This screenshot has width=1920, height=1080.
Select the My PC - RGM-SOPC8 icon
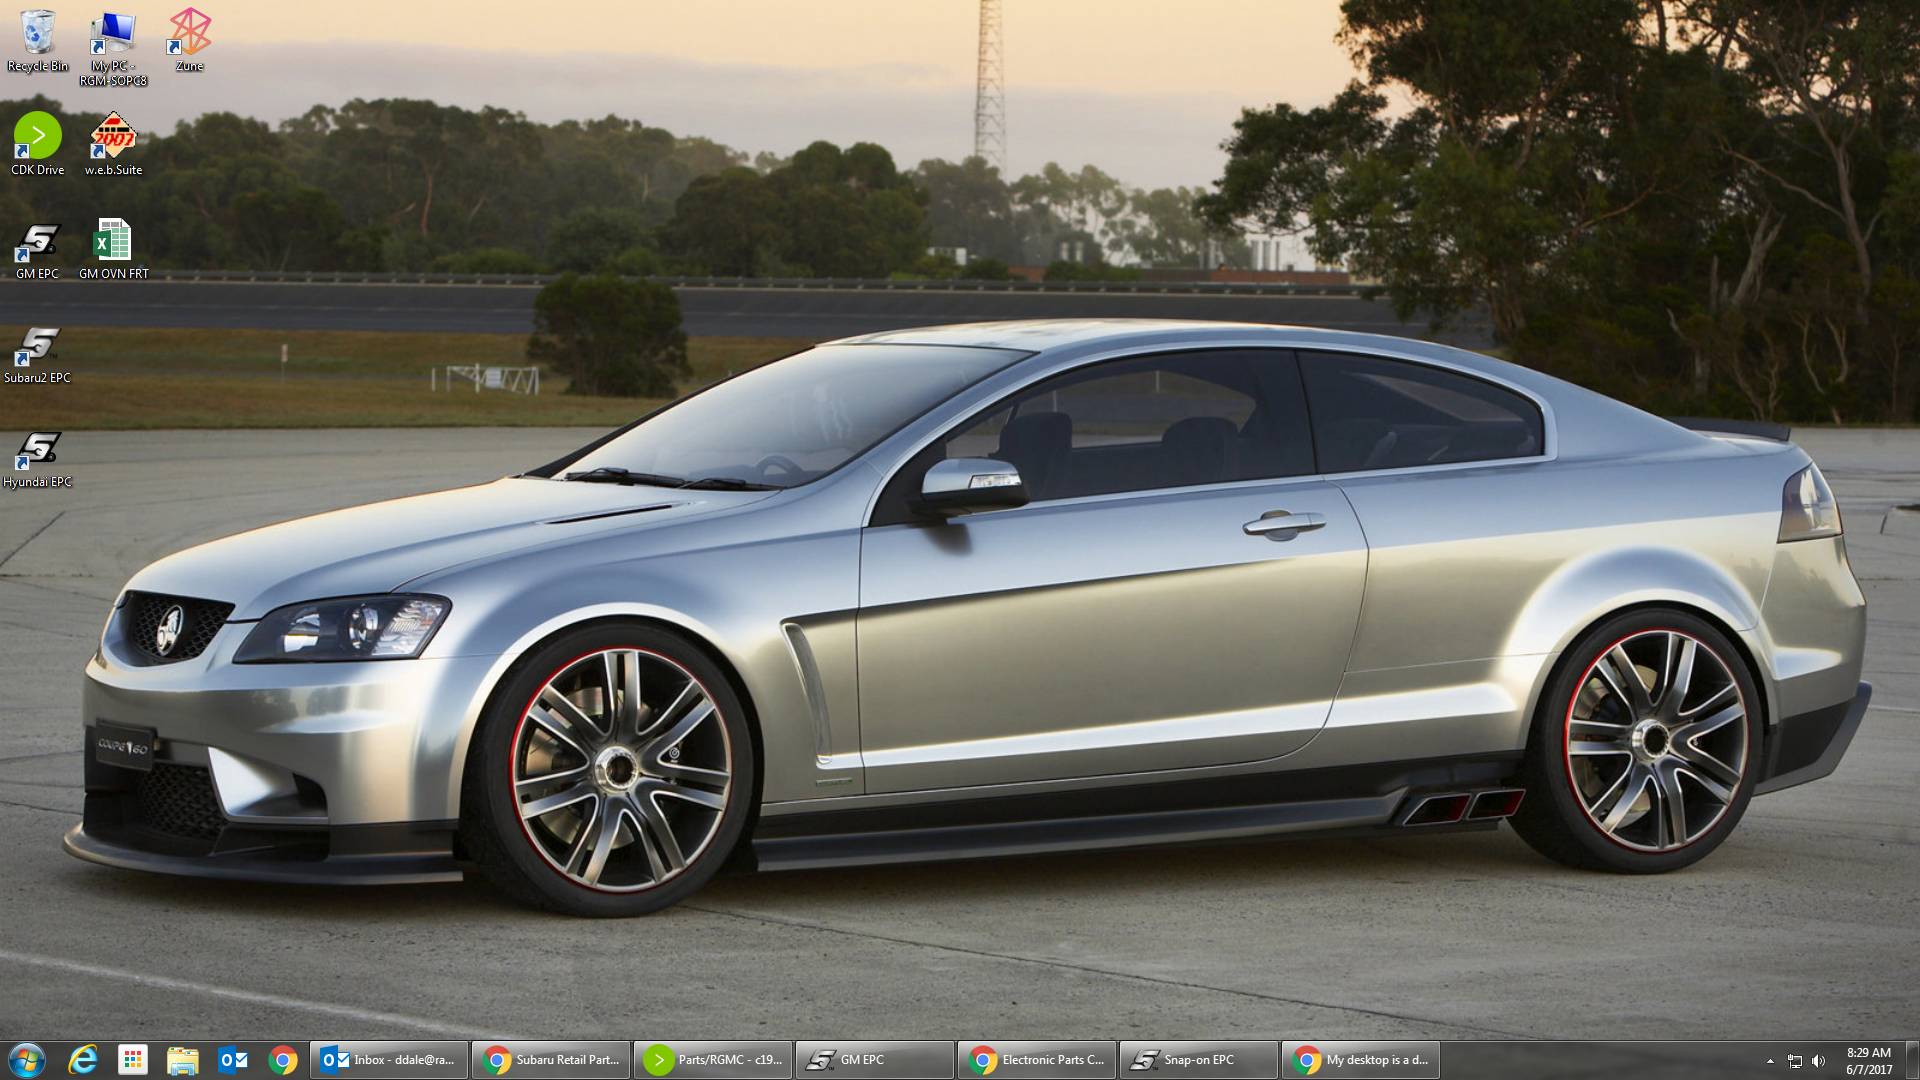pyautogui.click(x=113, y=48)
